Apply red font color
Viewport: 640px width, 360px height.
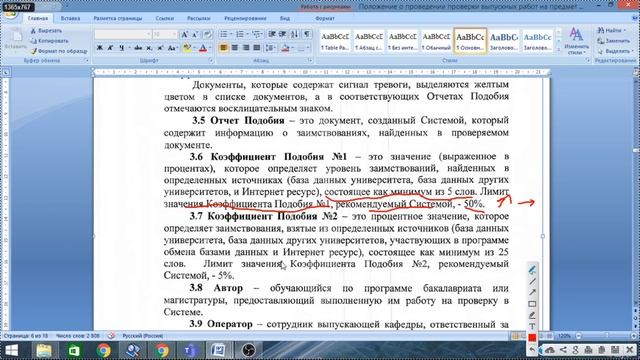pos(203,48)
